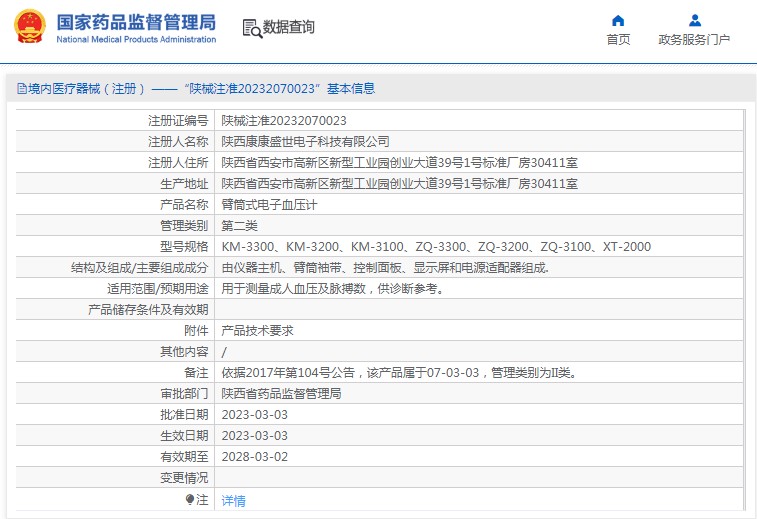Click the structure text 由仪器主机、臂筒袖带

point(385,267)
